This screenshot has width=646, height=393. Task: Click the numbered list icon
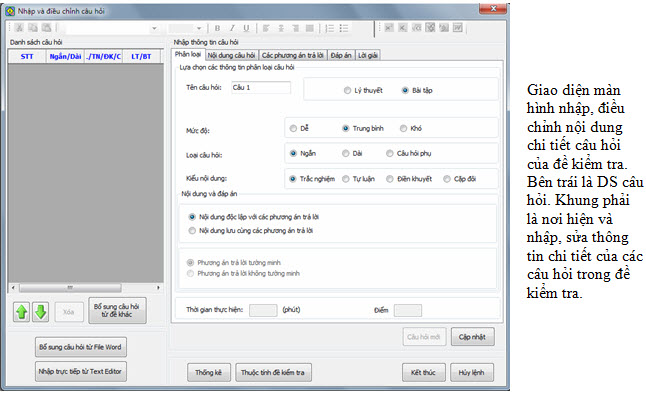point(330,28)
